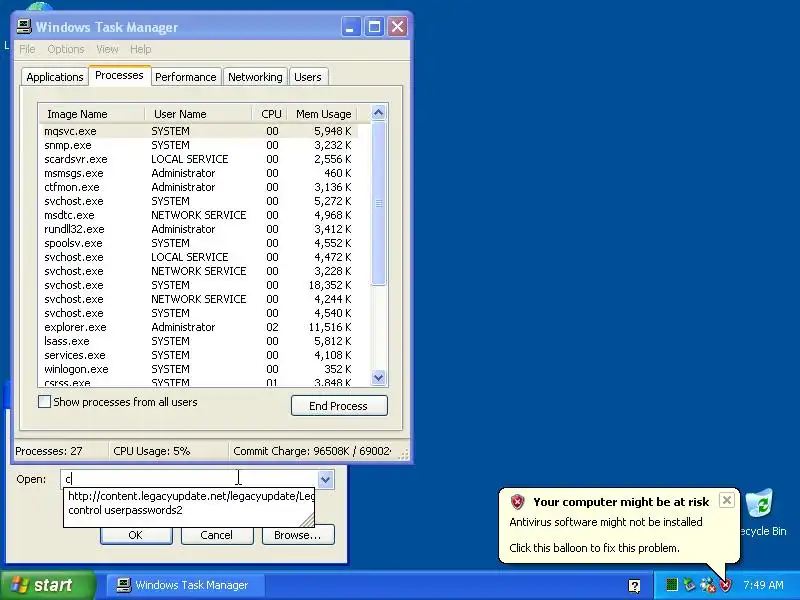Select the spoolsv.exe process row
This screenshot has height=600, width=800.
point(198,243)
